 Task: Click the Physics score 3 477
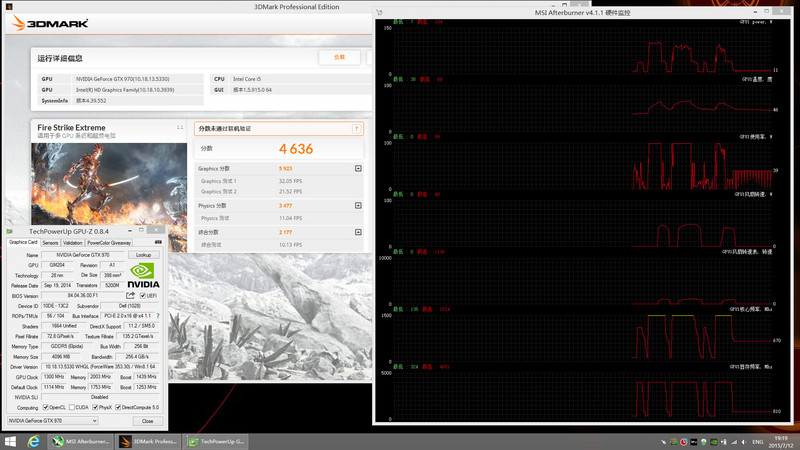[285, 206]
